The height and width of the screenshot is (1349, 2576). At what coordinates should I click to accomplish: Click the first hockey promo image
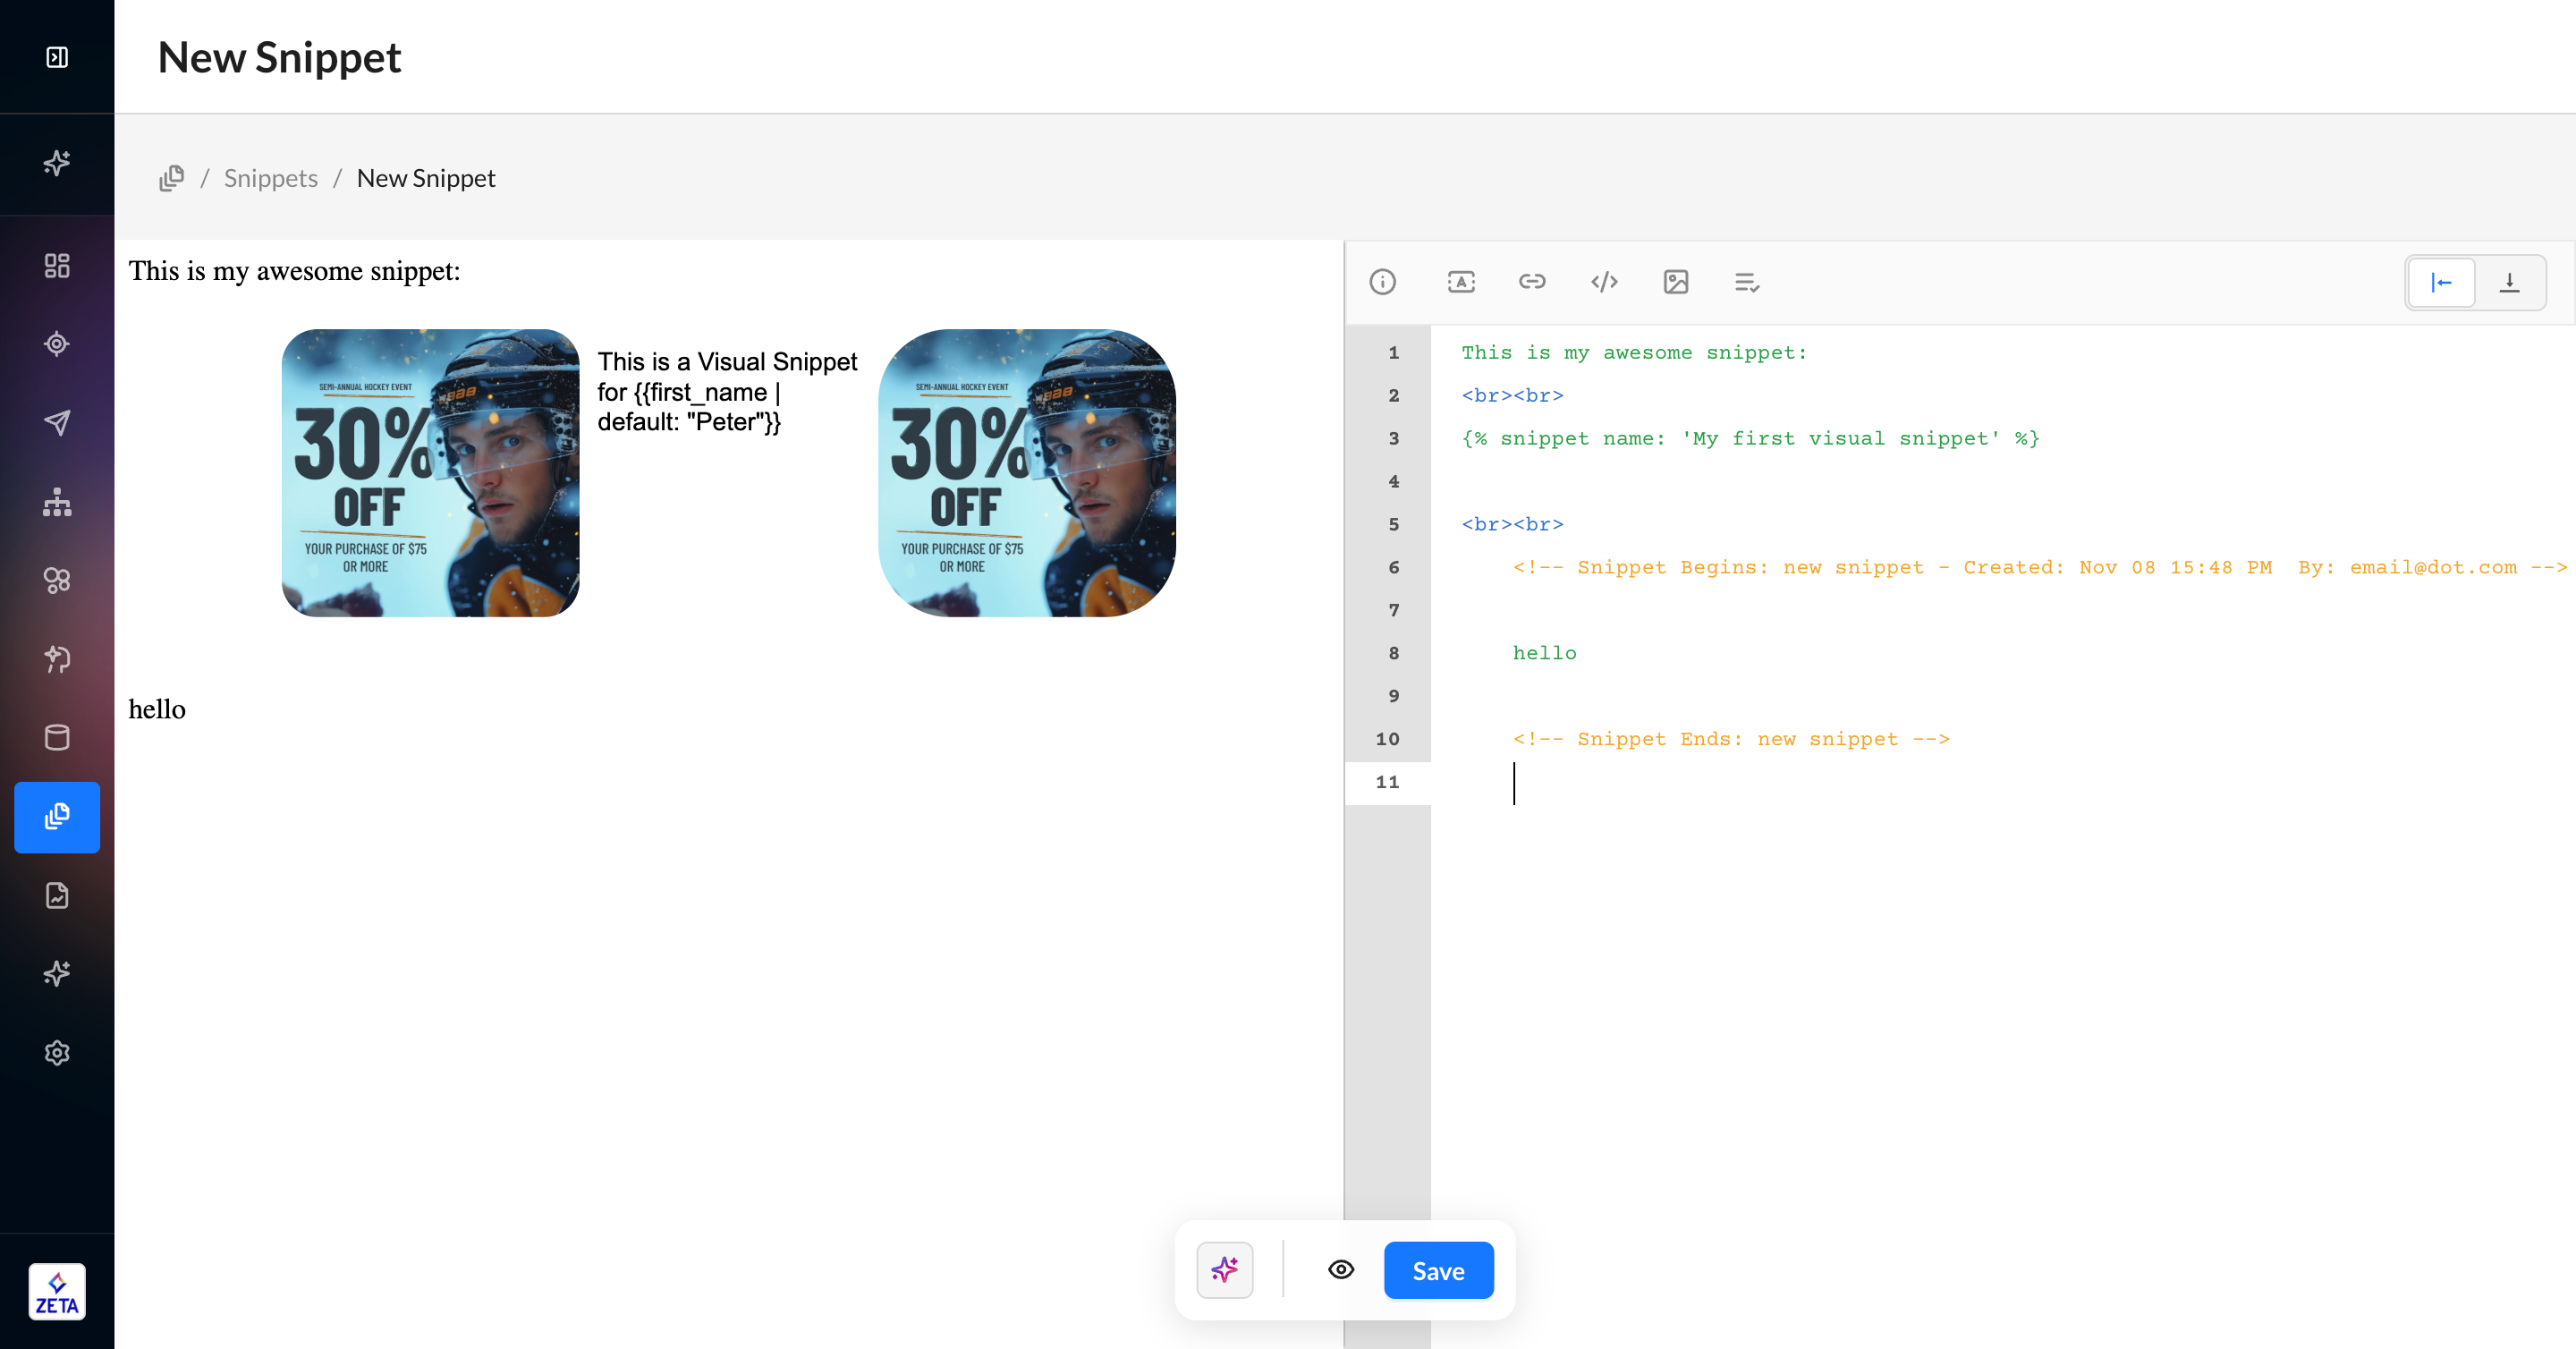430,473
